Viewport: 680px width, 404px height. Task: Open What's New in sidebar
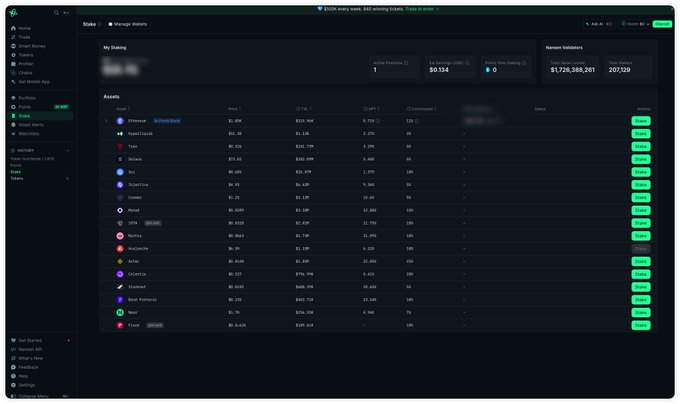click(30, 358)
